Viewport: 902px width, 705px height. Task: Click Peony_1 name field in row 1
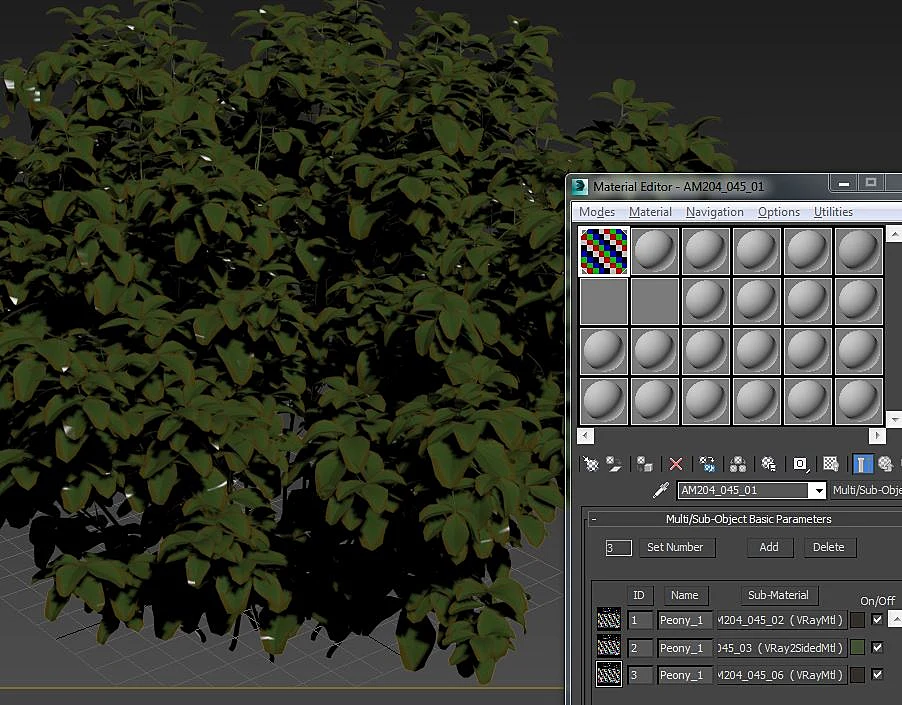click(685, 620)
